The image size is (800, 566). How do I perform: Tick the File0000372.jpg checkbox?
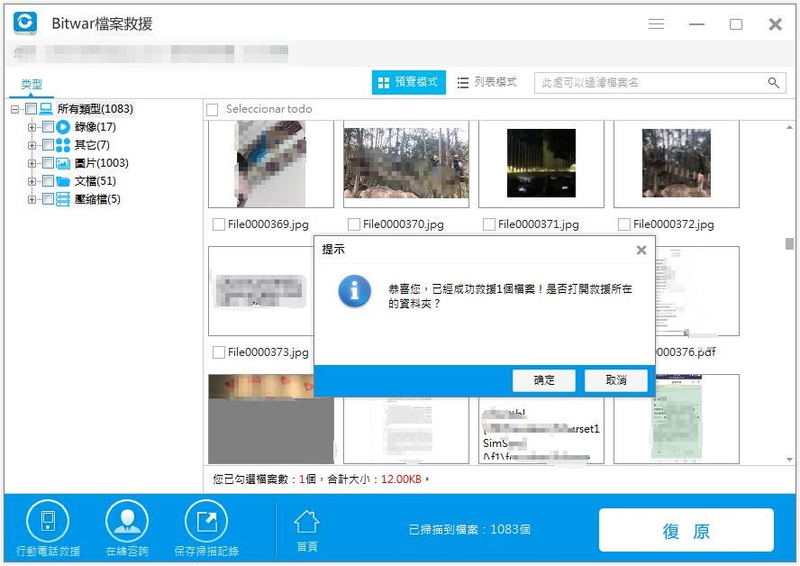(x=624, y=225)
